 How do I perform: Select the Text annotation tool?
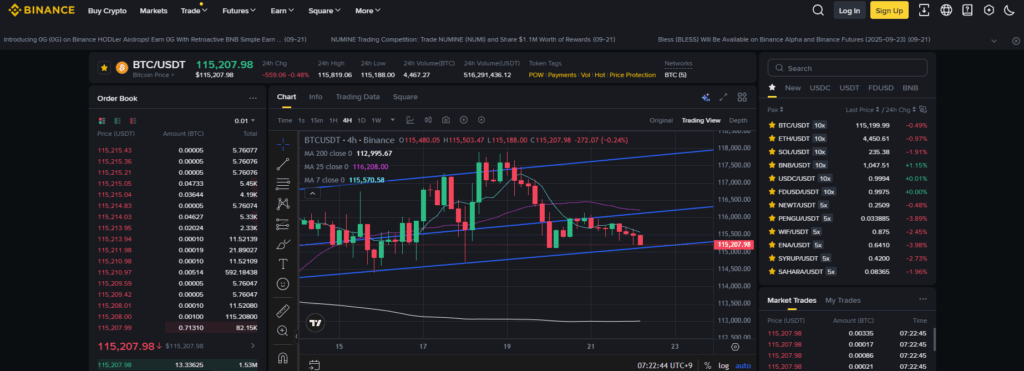click(x=283, y=264)
